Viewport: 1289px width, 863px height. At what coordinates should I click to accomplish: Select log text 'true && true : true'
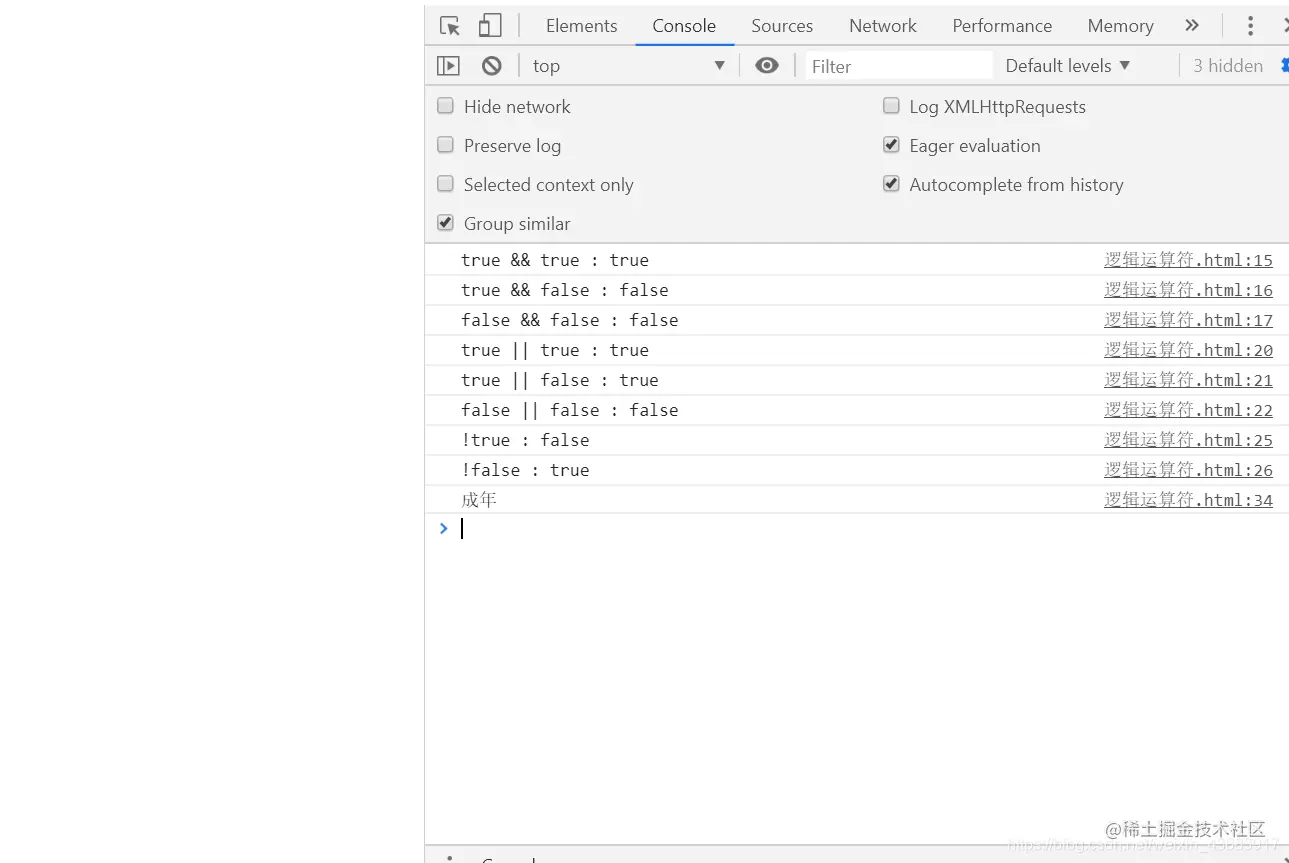coord(555,260)
